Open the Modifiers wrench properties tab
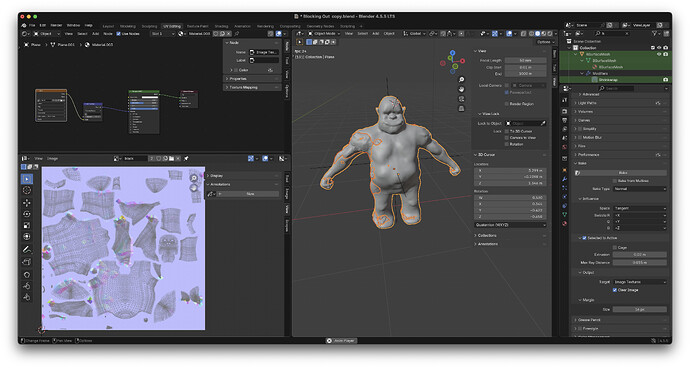This screenshot has height=368, width=690. click(565, 179)
